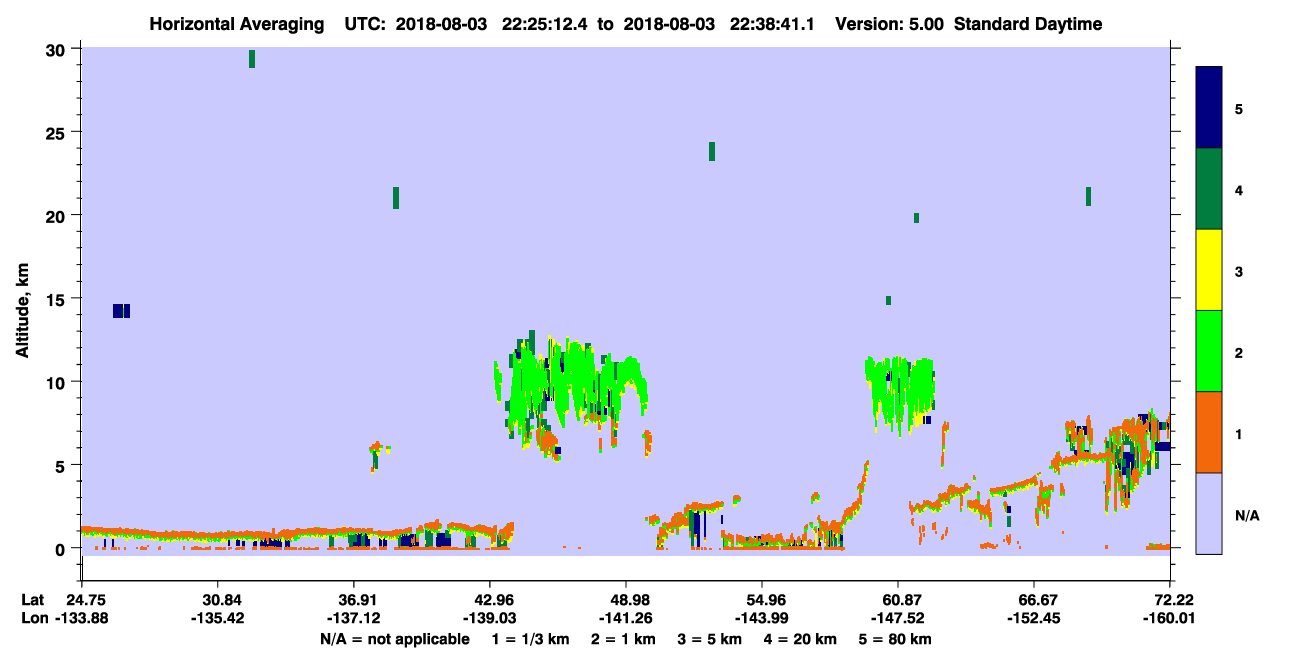The width and height of the screenshot is (1300, 667).
Task: Click the dark green feature near 24 km altitude
Action: [x=712, y=151]
